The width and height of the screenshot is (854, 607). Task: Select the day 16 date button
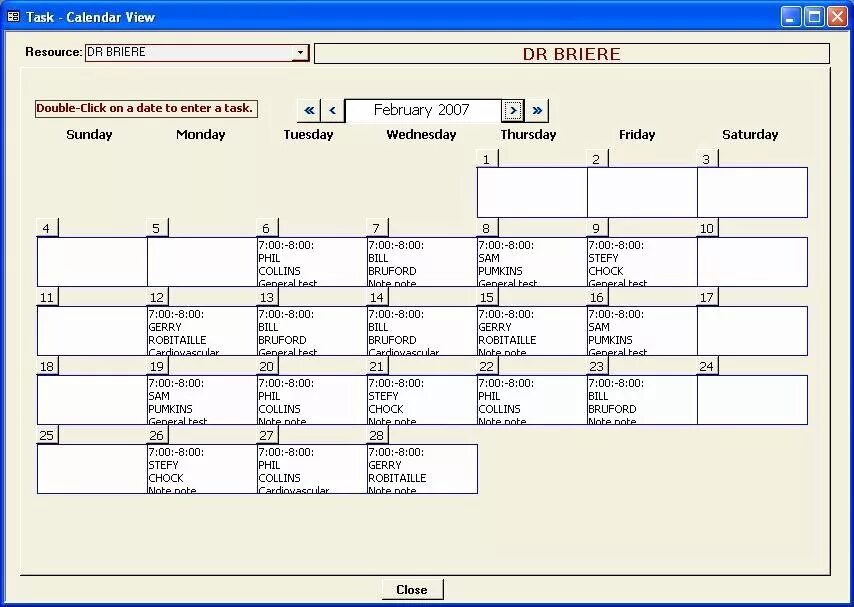597,298
